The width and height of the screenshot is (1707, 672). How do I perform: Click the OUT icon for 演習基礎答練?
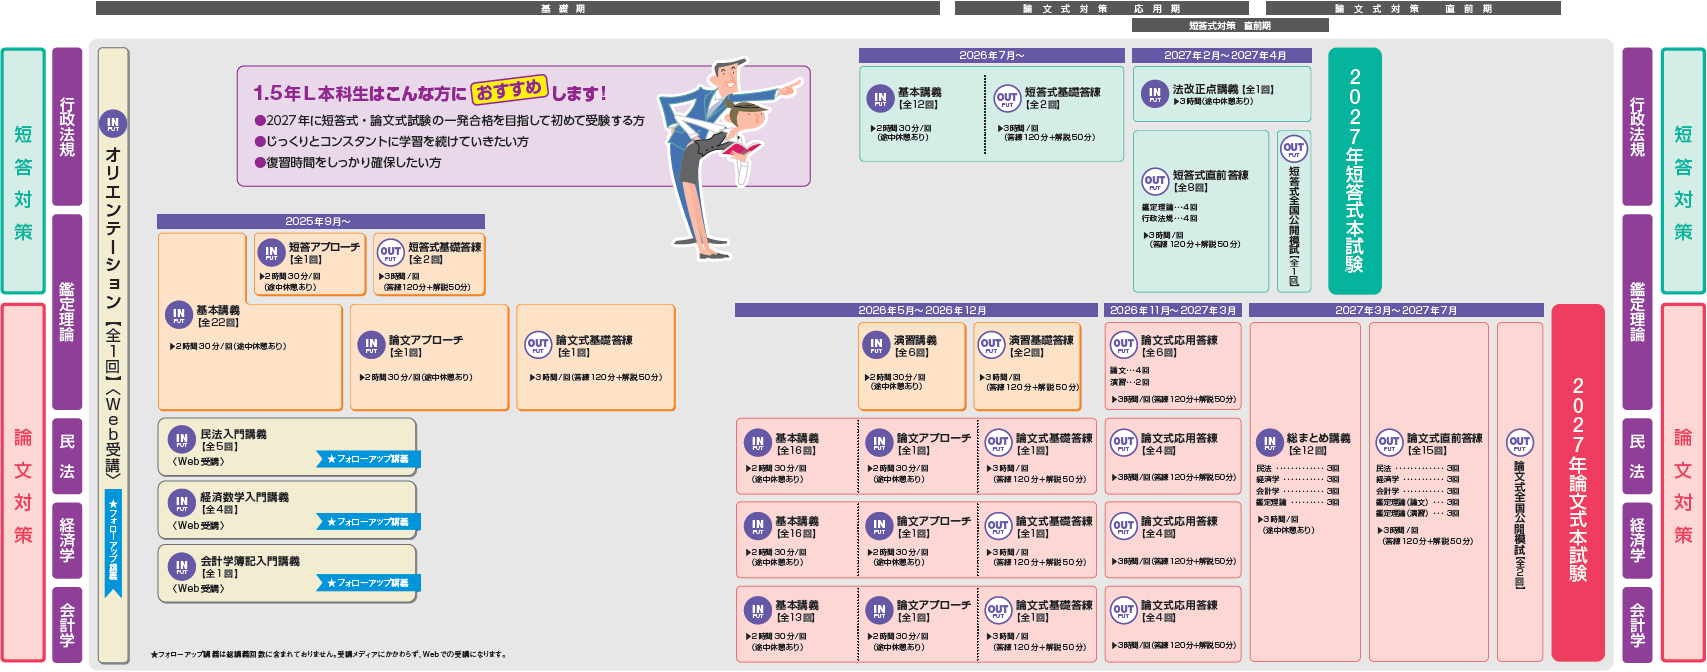[991, 346]
